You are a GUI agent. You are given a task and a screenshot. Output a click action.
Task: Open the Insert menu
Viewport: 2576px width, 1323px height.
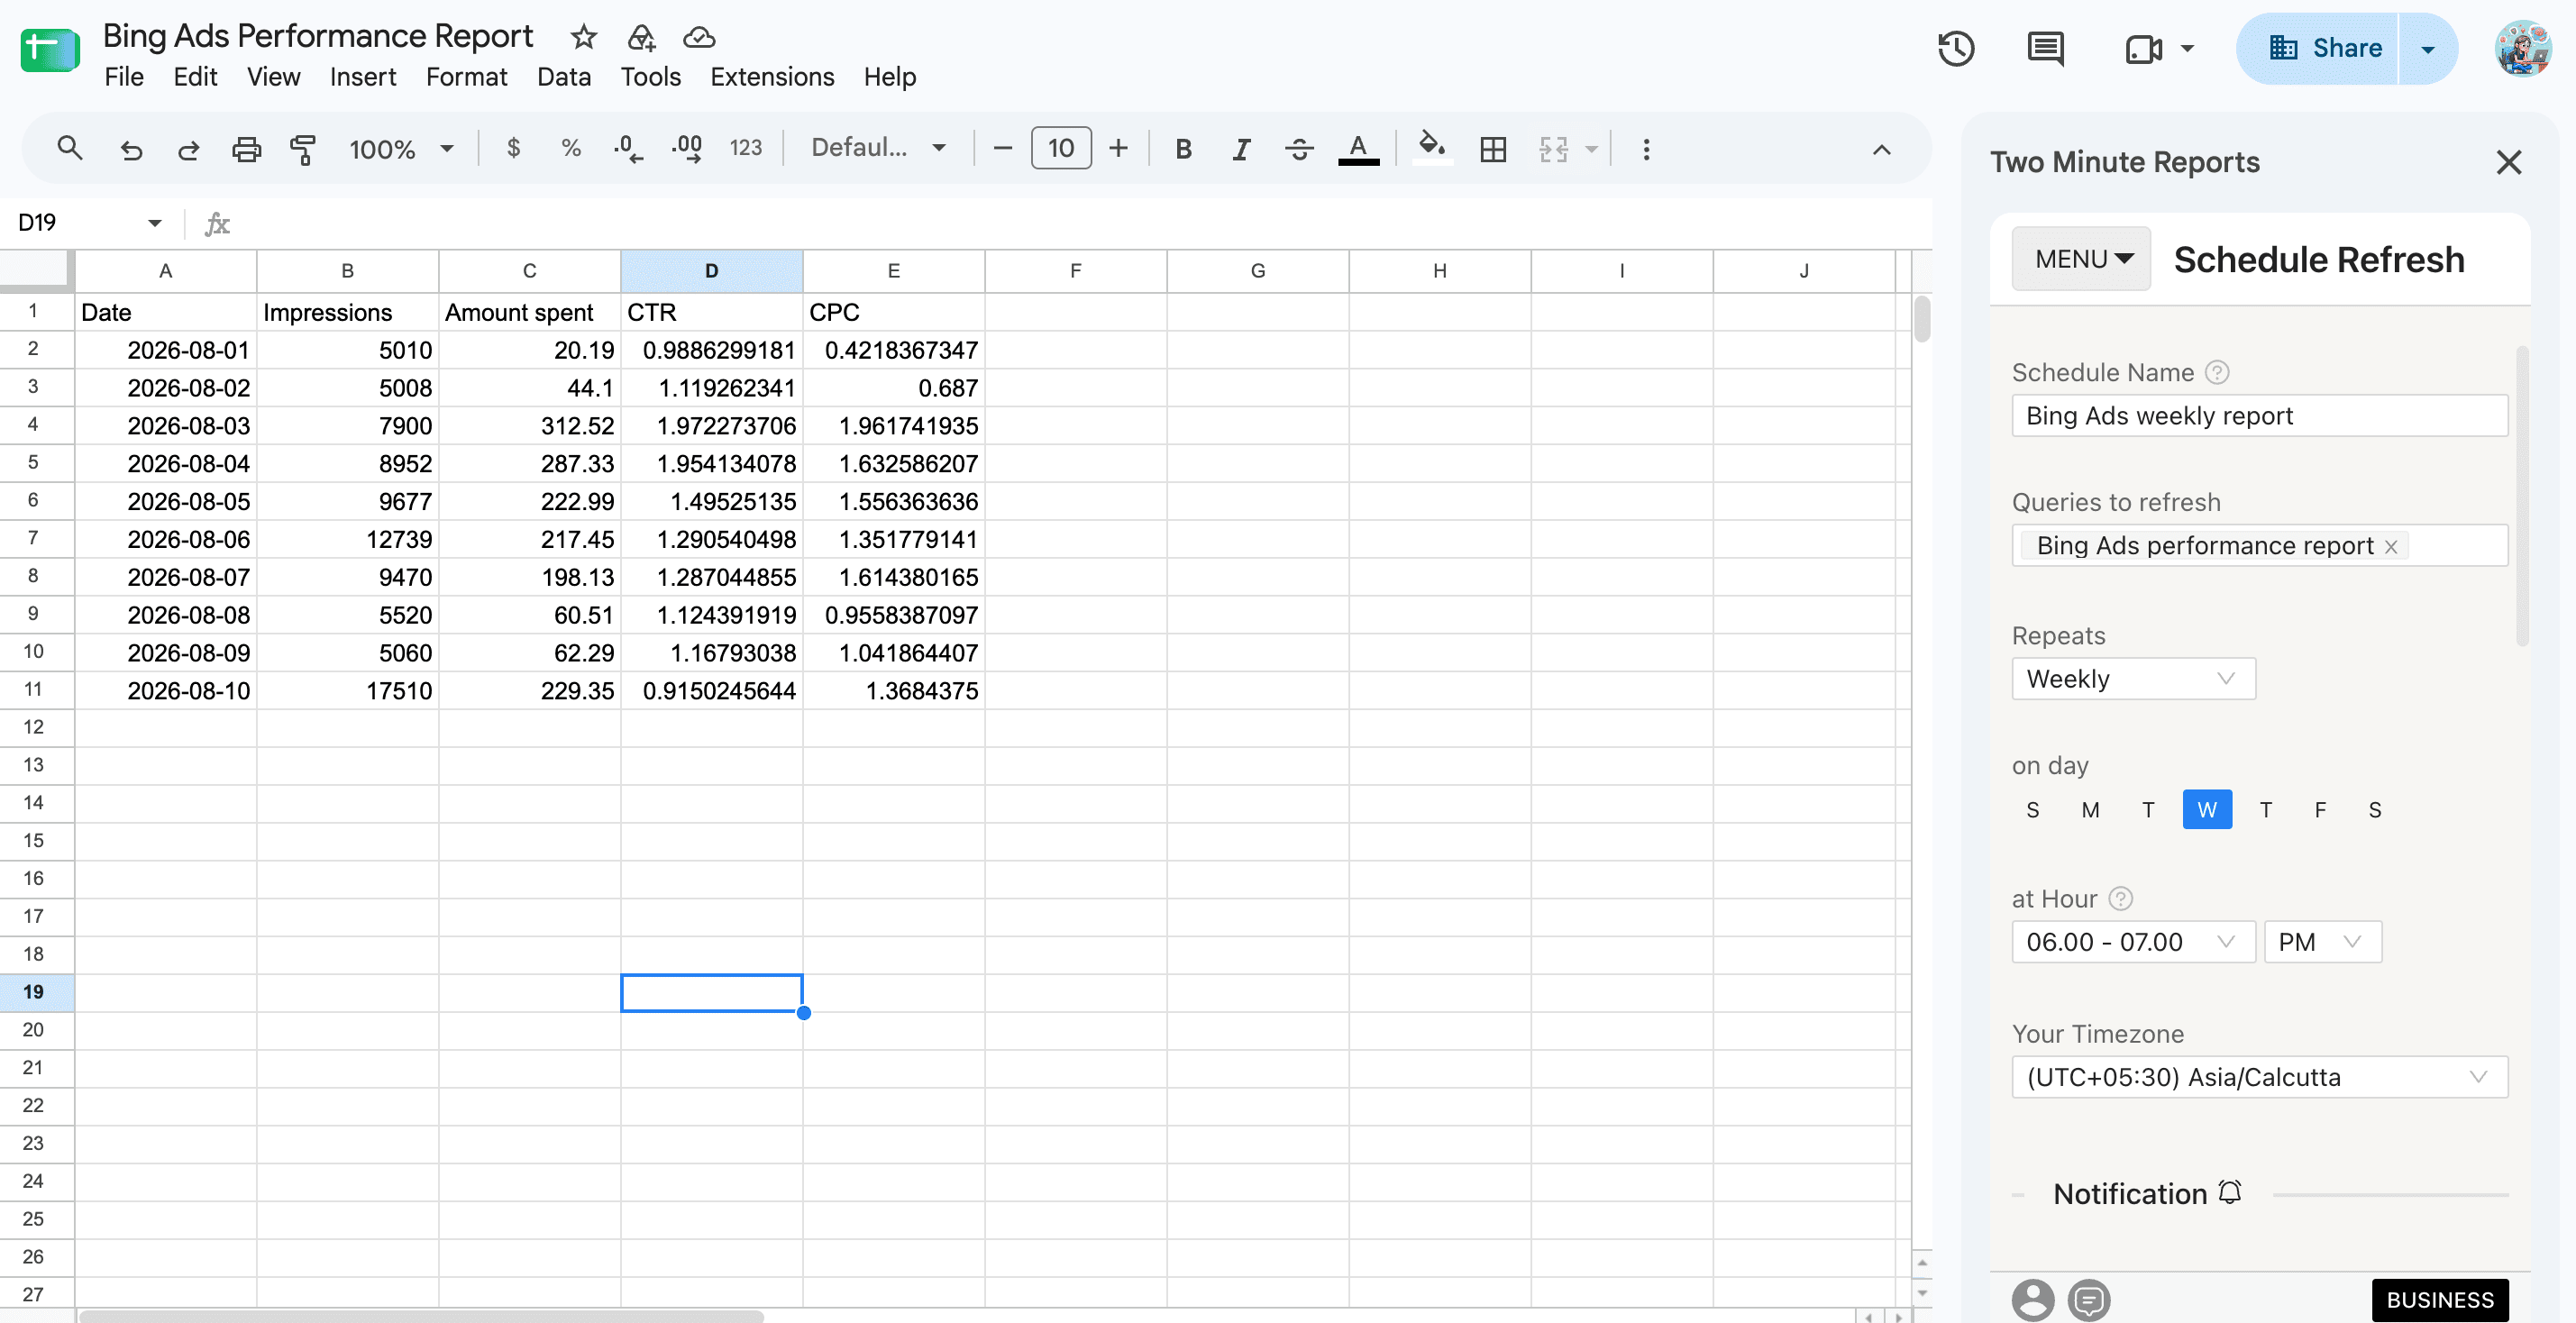[363, 77]
